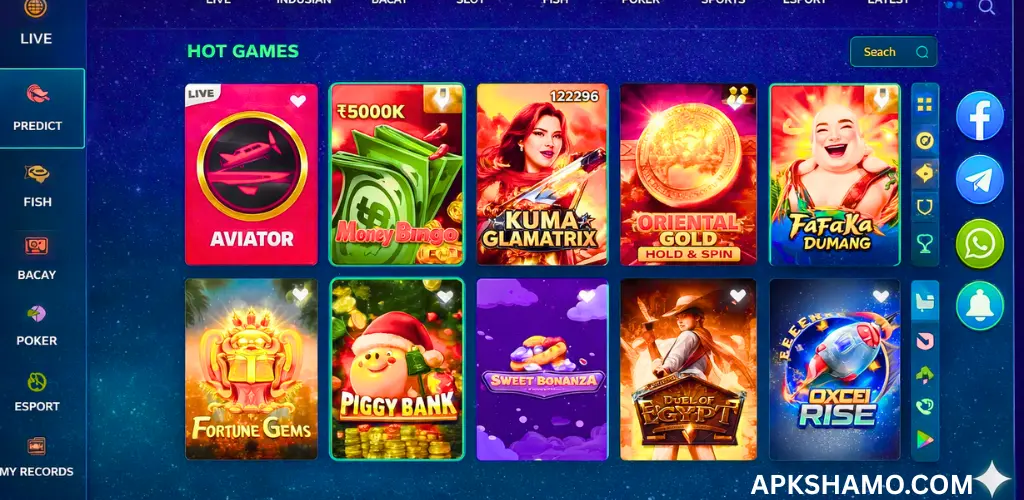Image resolution: width=1024 pixels, height=500 pixels.
Task: Open the WhatsApp contact icon
Action: 980,243
